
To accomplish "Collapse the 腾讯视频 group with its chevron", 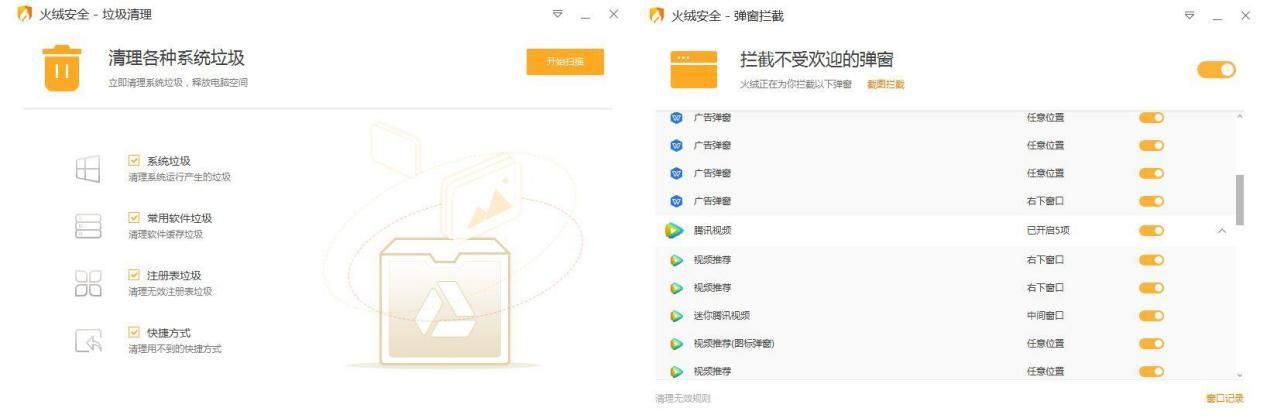I will tap(1221, 231).
